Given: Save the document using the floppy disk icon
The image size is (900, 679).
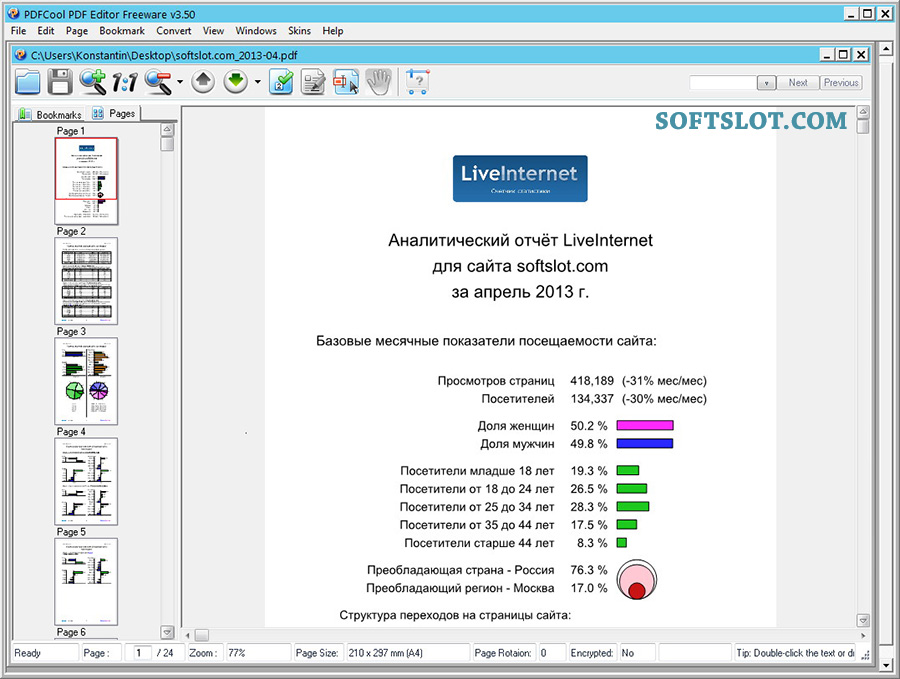Looking at the screenshot, I should point(59,82).
